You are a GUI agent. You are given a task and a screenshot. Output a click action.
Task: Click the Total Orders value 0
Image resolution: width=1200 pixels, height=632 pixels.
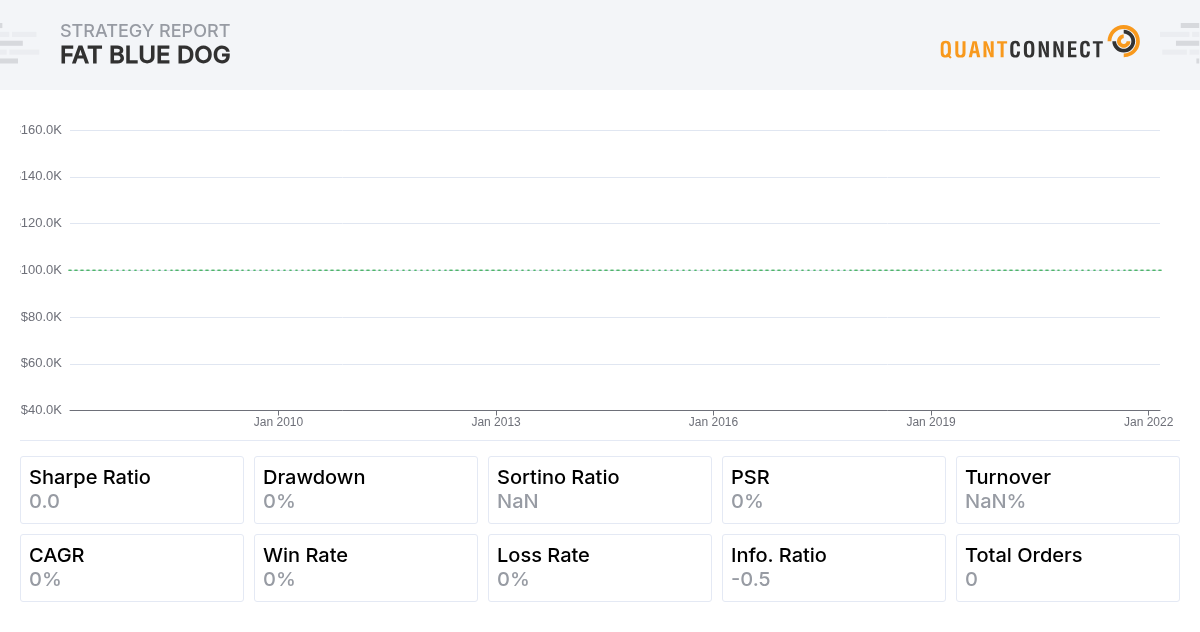click(x=971, y=580)
